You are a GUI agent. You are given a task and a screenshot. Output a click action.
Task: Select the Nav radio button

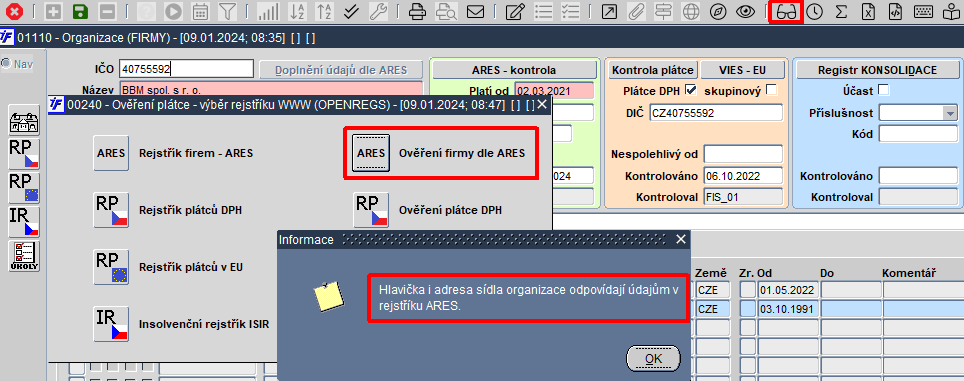(x=6, y=63)
